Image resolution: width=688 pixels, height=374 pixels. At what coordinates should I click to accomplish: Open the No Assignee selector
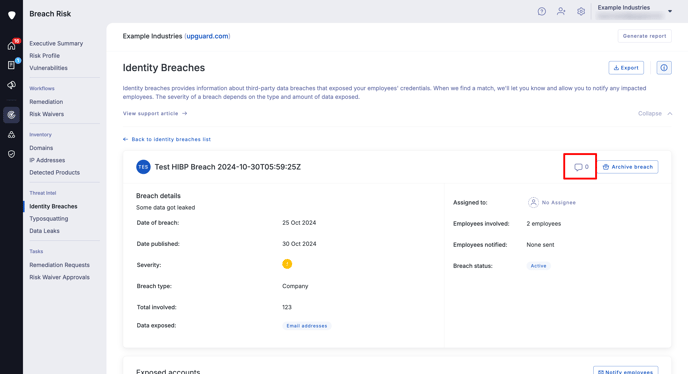pos(552,202)
